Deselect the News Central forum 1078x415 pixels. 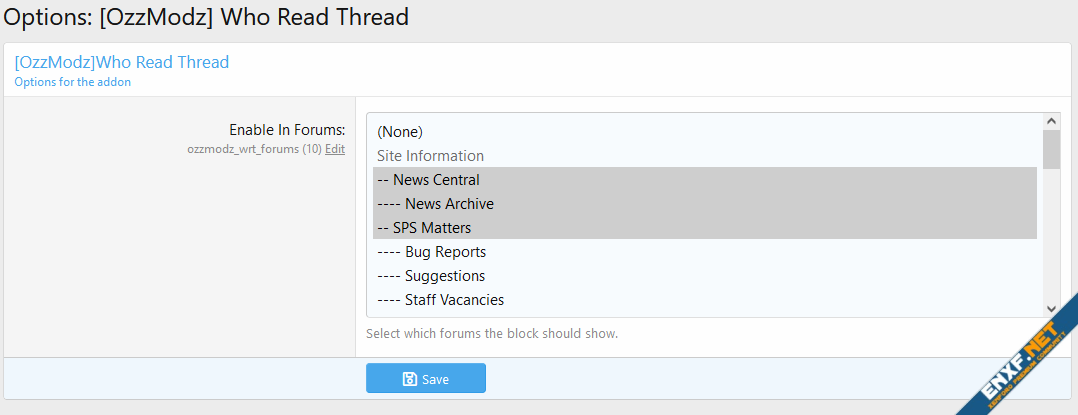coord(435,180)
